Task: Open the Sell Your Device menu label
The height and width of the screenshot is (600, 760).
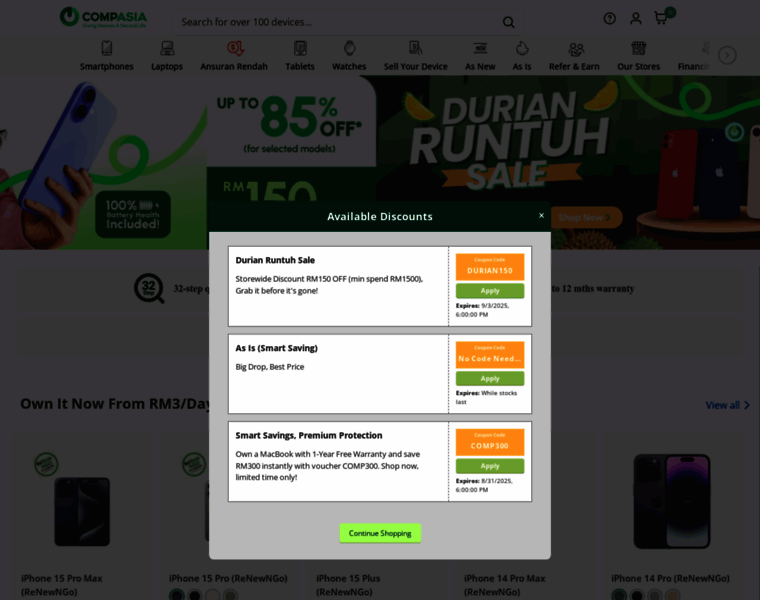Action: 415,66
